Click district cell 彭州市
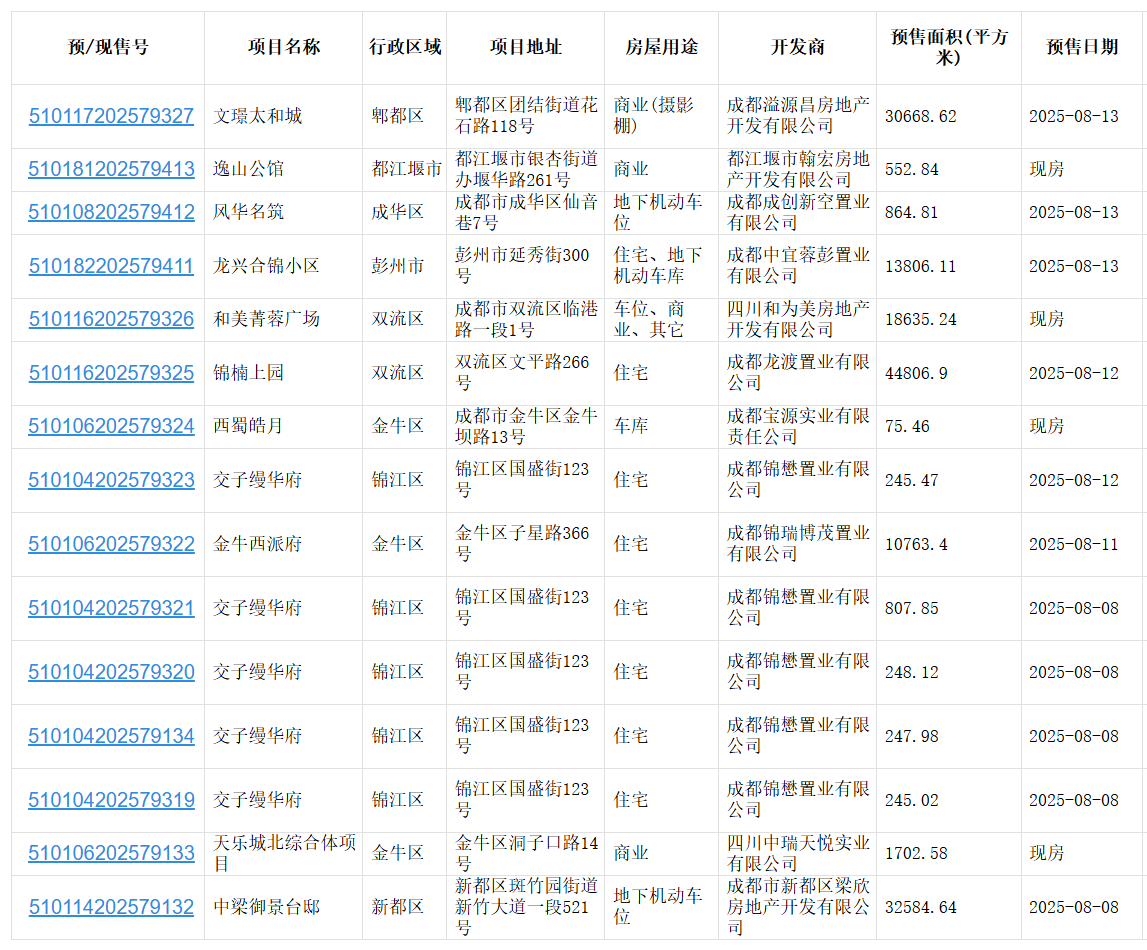This screenshot has height=950, width=1147. 397,266
